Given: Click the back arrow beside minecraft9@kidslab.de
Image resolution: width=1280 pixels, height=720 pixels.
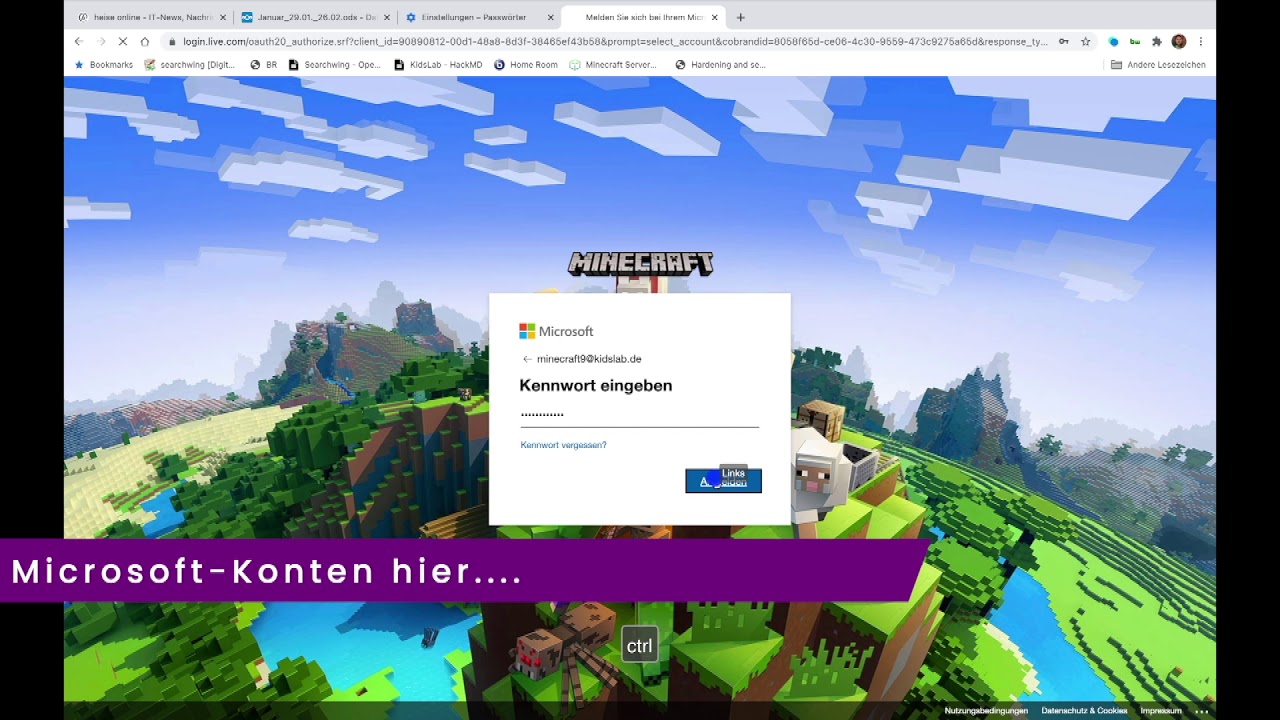Looking at the screenshot, I should tap(527, 359).
